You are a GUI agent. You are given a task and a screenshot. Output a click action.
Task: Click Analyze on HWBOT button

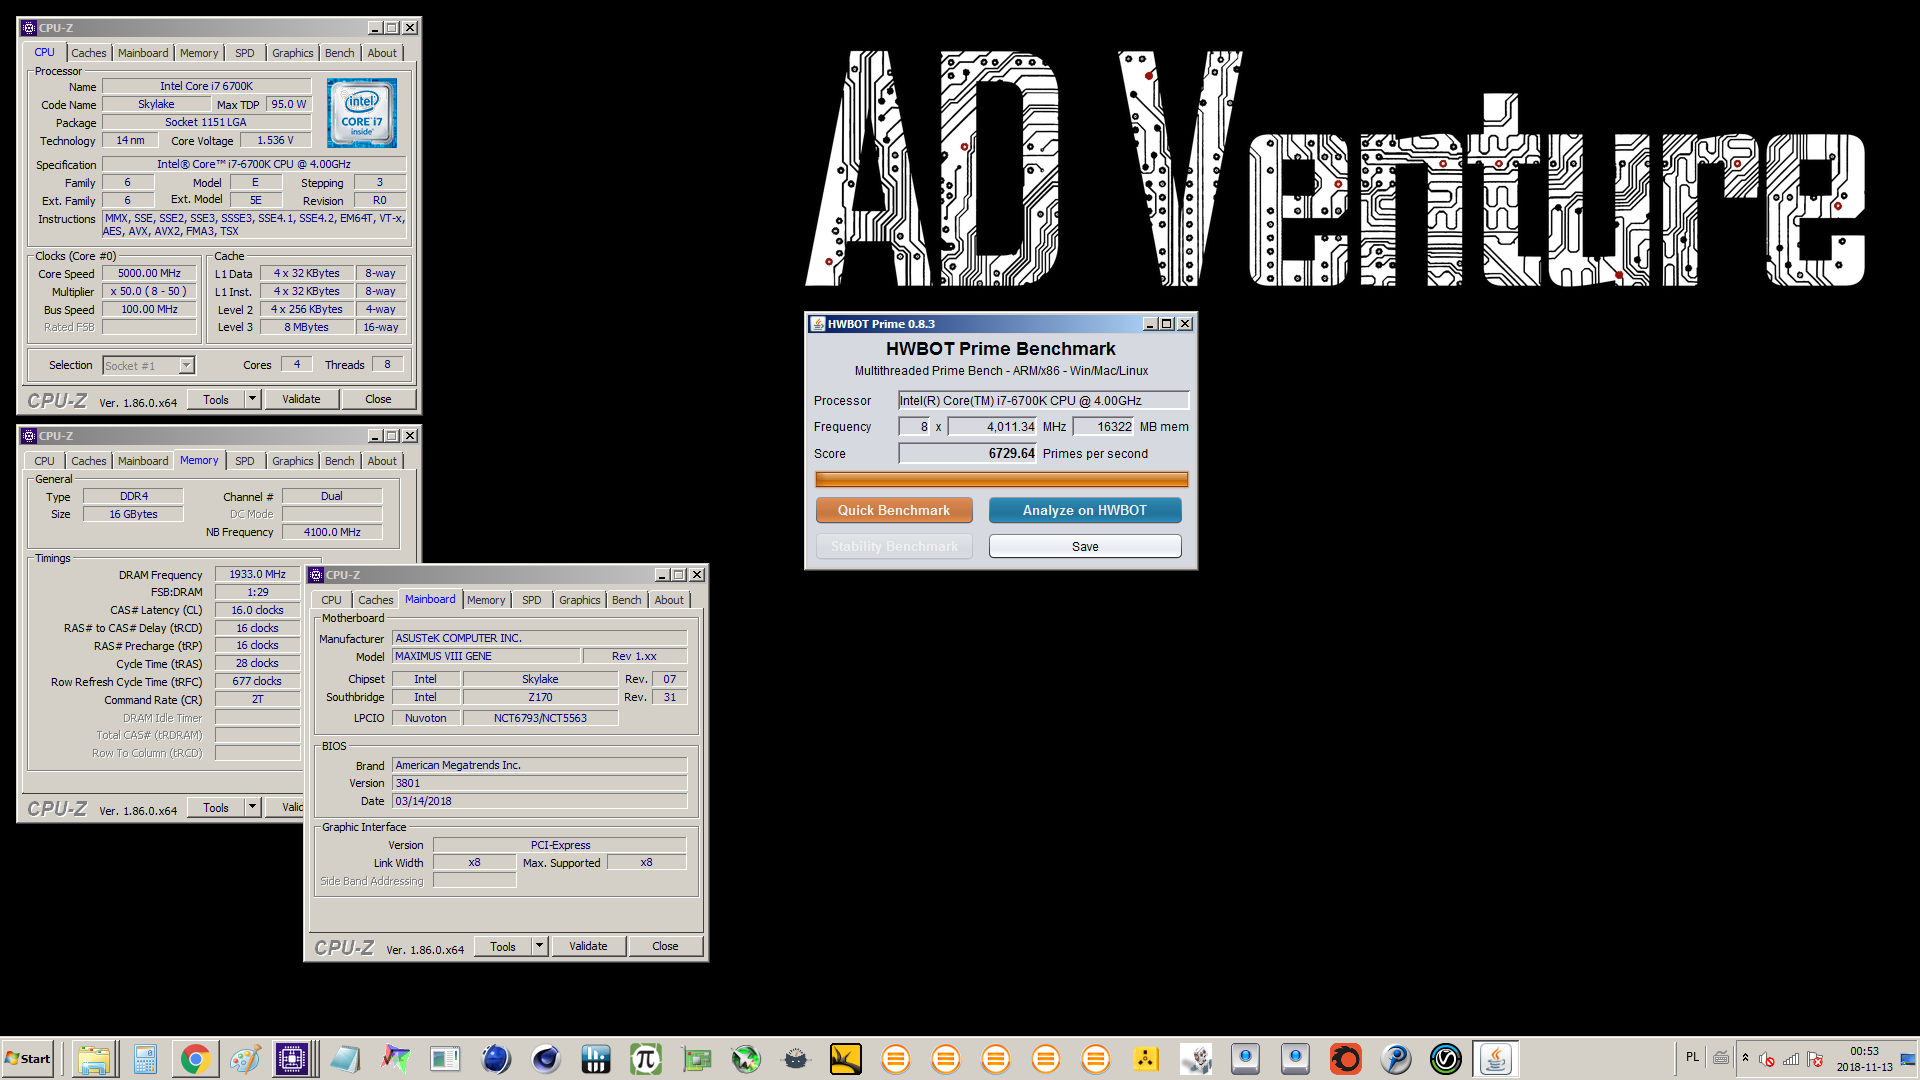(x=1085, y=510)
